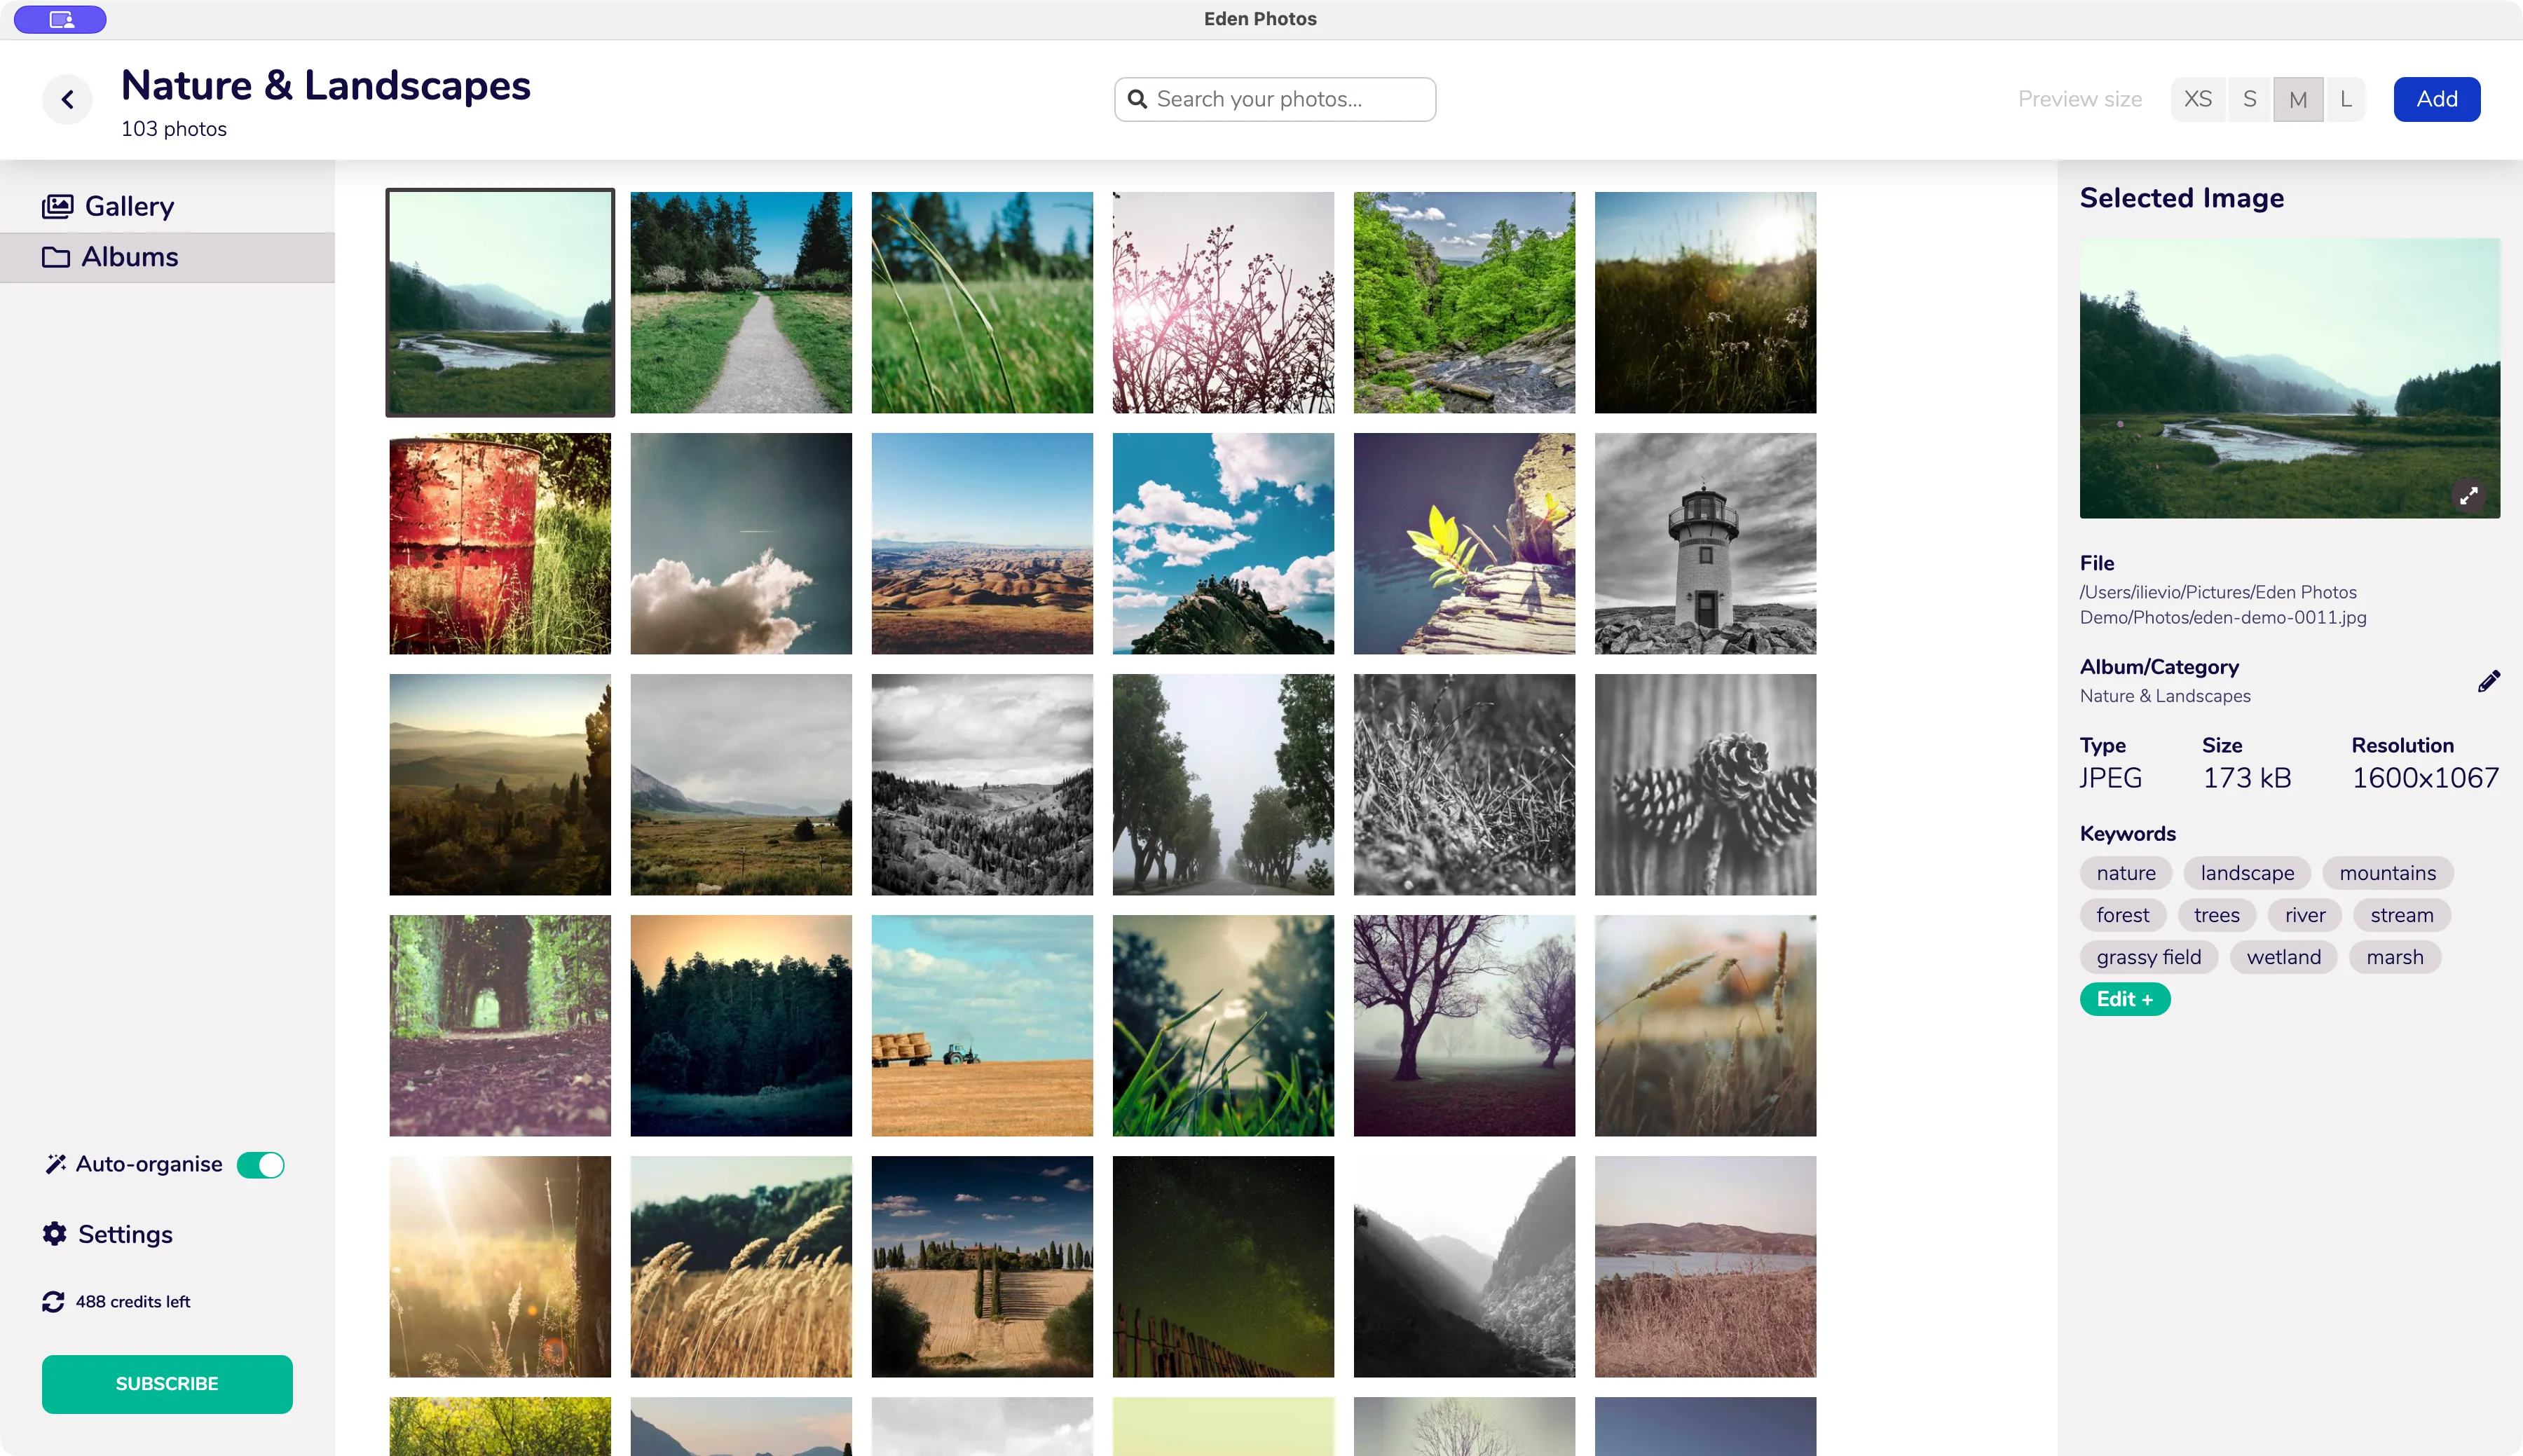The height and width of the screenshot is (1456, 2523).
Task: Click the large selected image preview
Action: pyautogui.click(x=2290, y=378)
